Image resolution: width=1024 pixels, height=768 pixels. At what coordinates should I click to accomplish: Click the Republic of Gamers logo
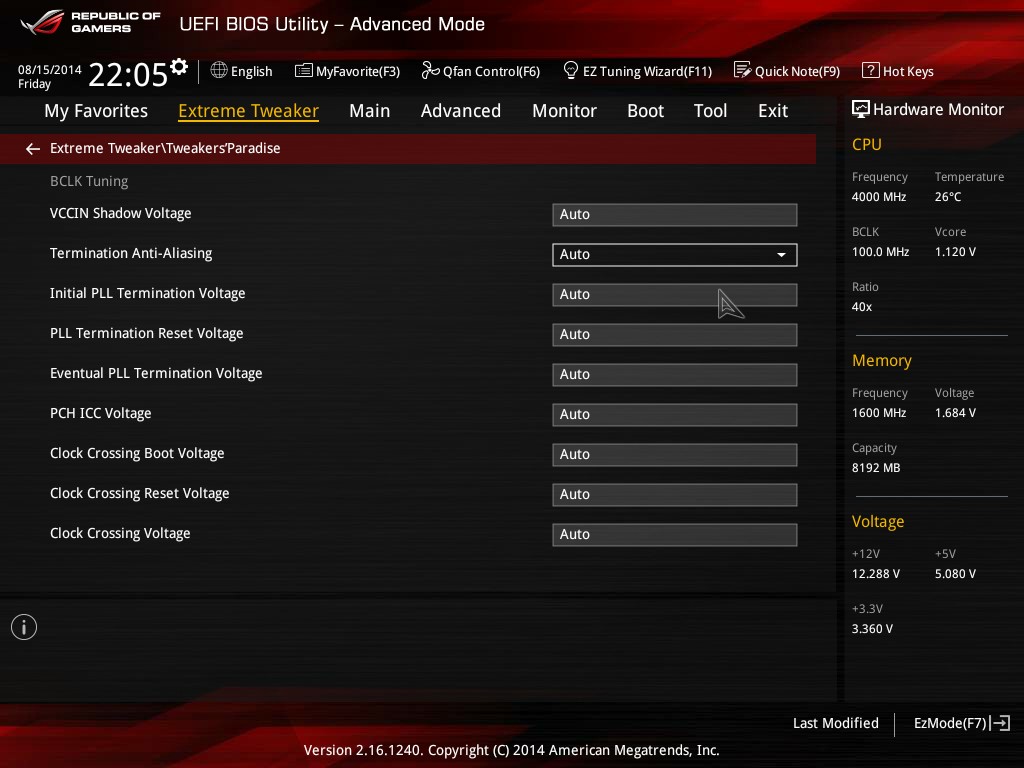(x=90, y=22)
